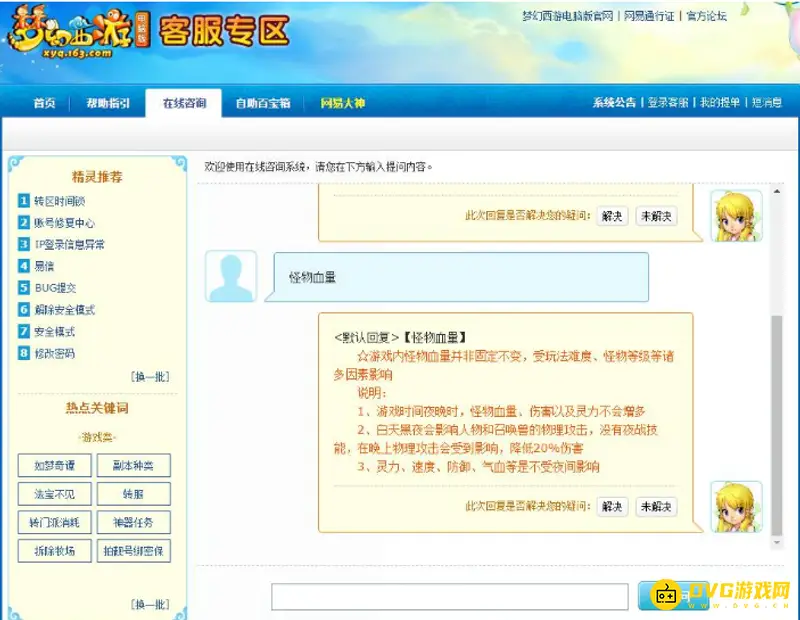Image resolution: width=800 pixels, height=620 pixels.
Task: Open the 自助百宝箱 tab
Action: [263, 103]
